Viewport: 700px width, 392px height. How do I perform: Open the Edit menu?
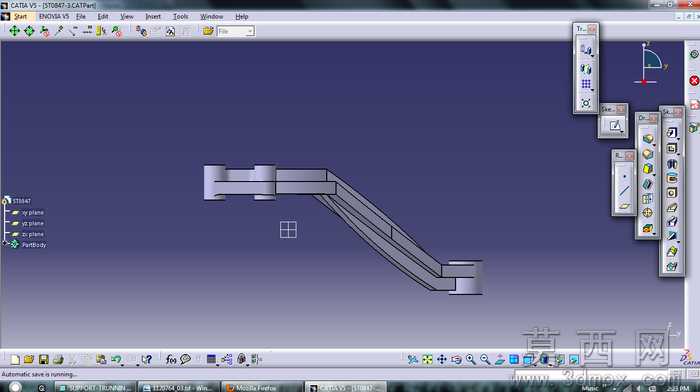(x=103, y=17)
